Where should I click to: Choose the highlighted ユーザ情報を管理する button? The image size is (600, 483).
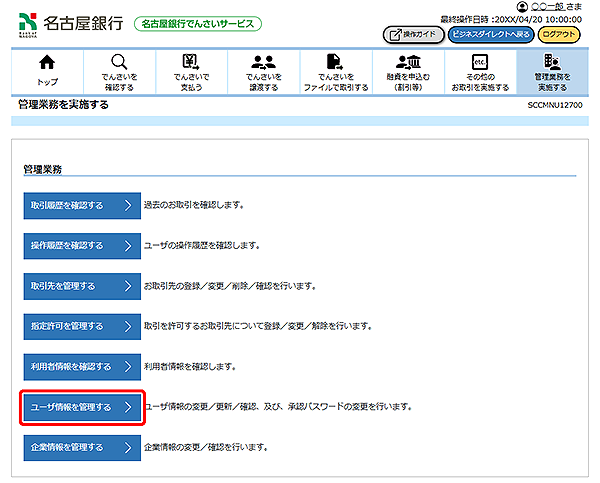pos(79,407)
